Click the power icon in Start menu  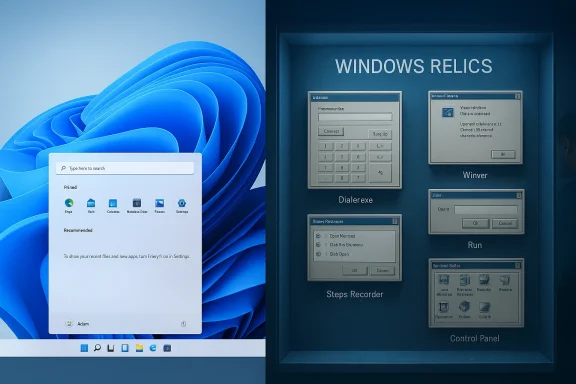coord(183,324)
